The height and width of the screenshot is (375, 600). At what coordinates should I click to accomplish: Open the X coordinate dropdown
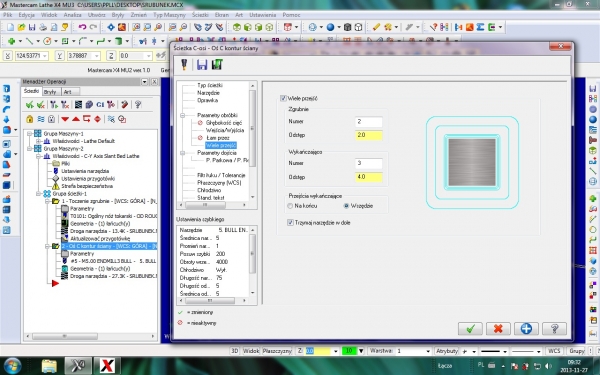pyautogui.click(x=45, y=56)
